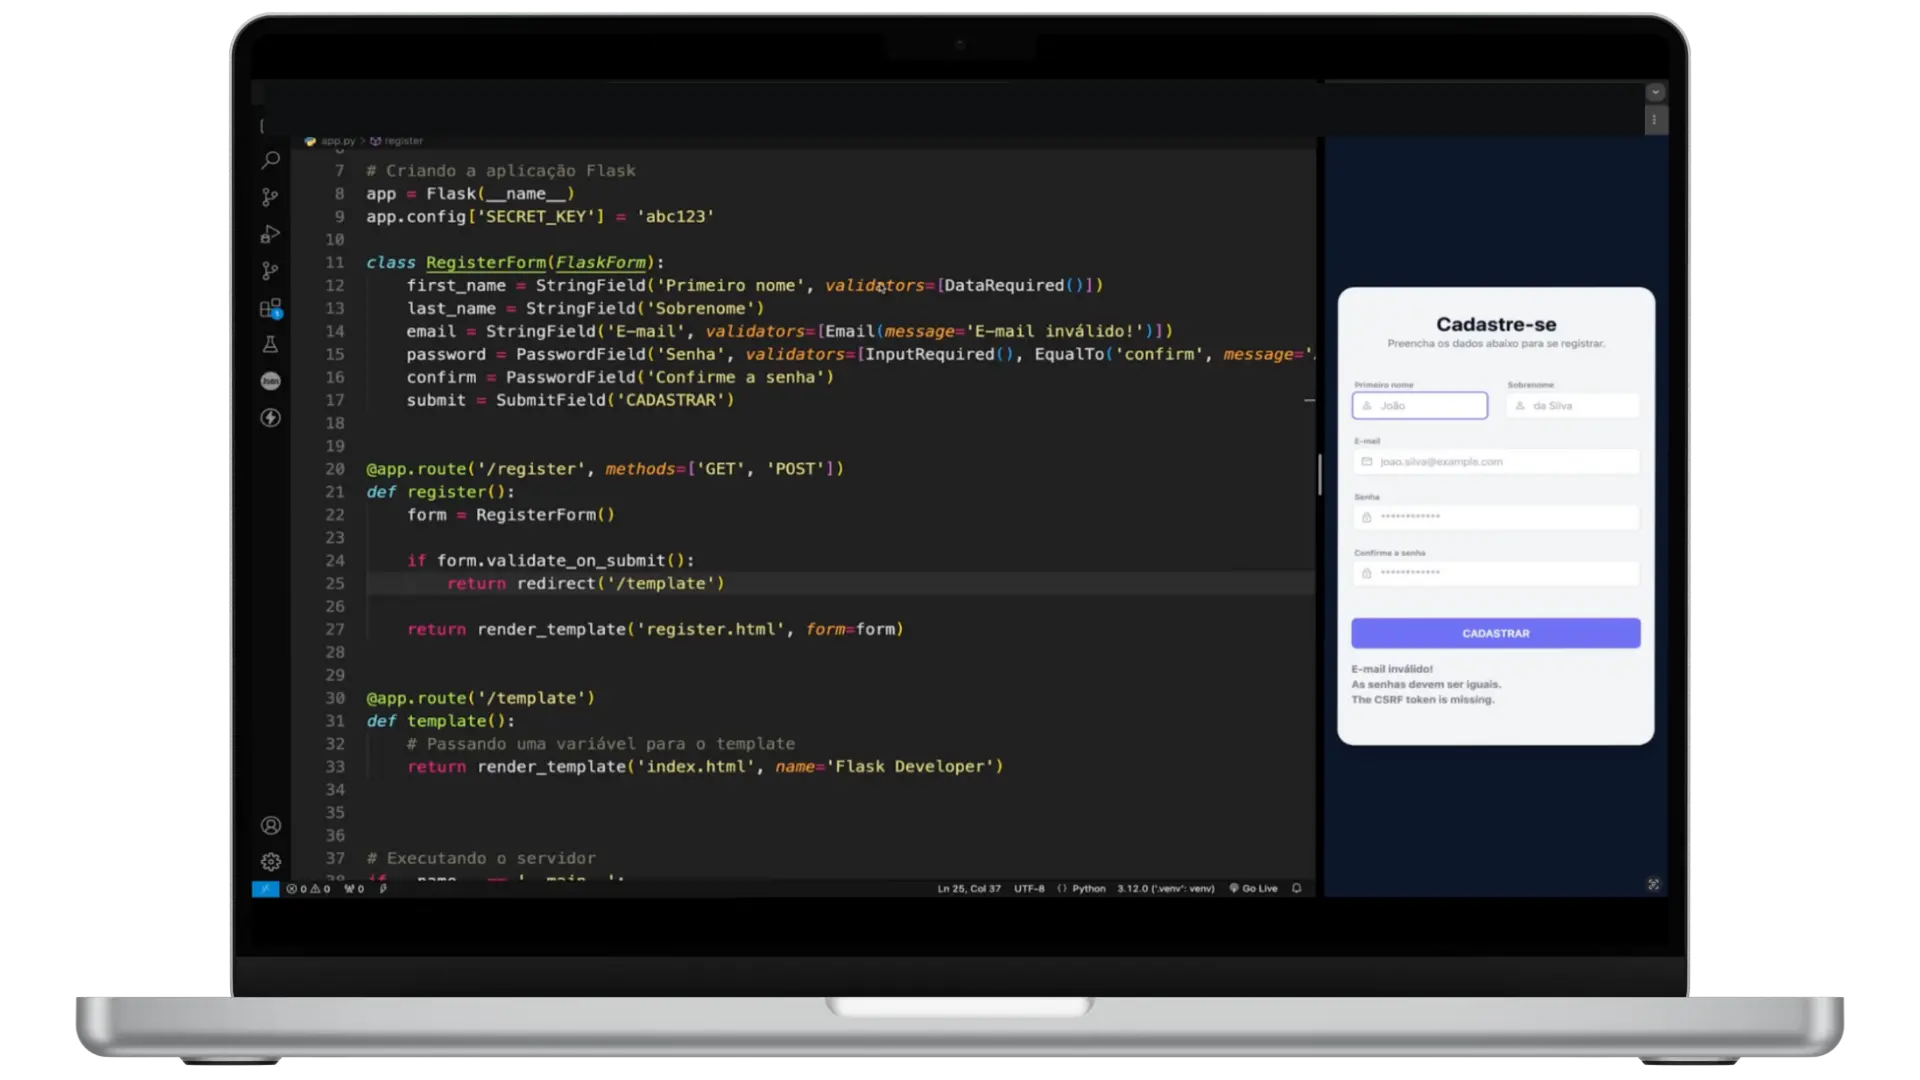The height and width of the screenshot is (1080, 1920).
Task: Open the Run and Debug panel
Action: [x=270, y=234]
